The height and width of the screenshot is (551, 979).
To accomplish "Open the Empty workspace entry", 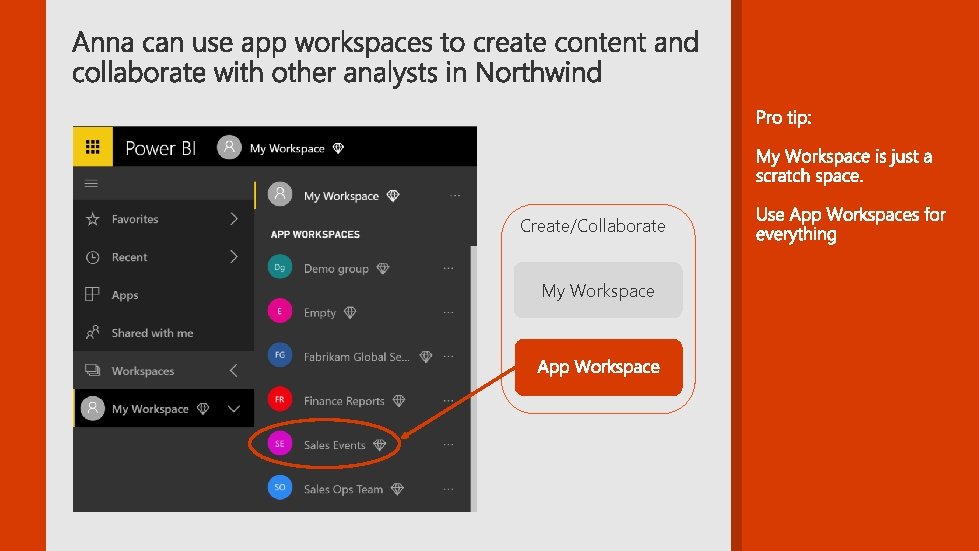I will click(x=362, y=313).
